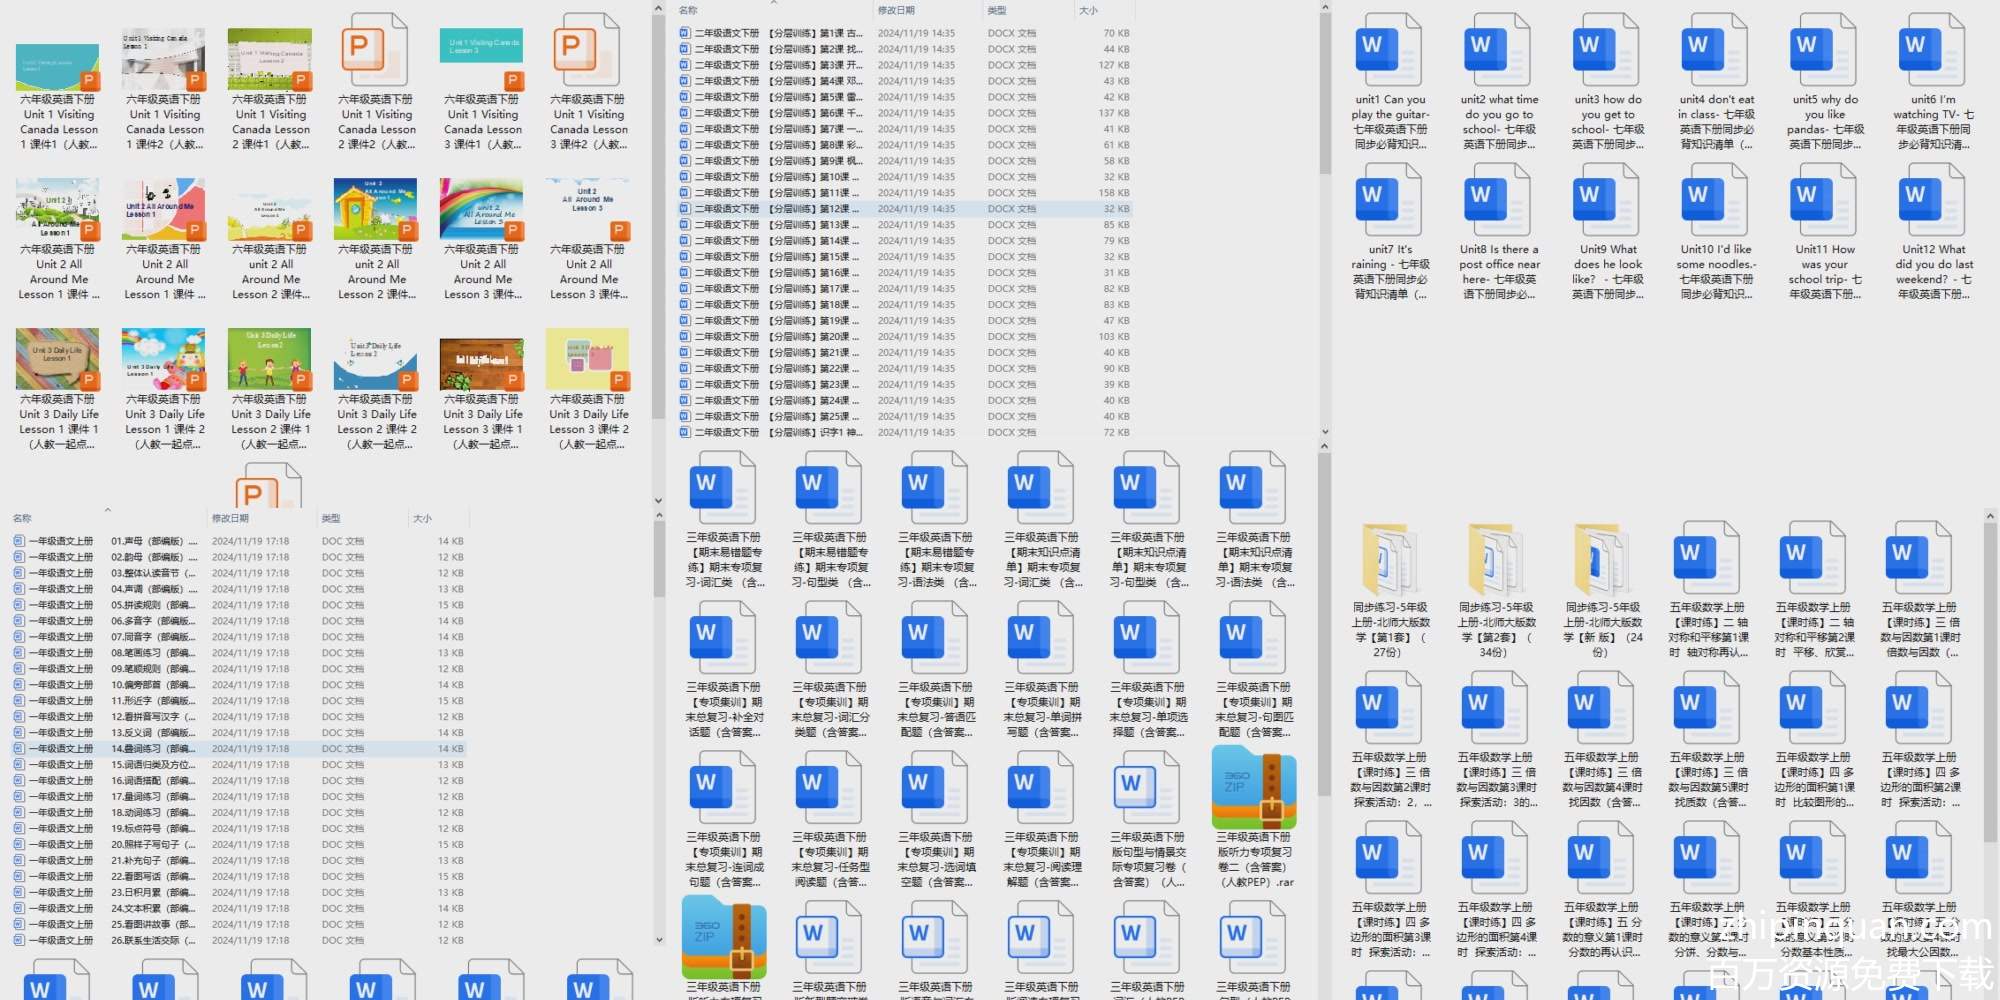Click the 名称 column header in first-grade list
The width and height of the screenshot is (2000, 1000).
(x=23, y=518)
